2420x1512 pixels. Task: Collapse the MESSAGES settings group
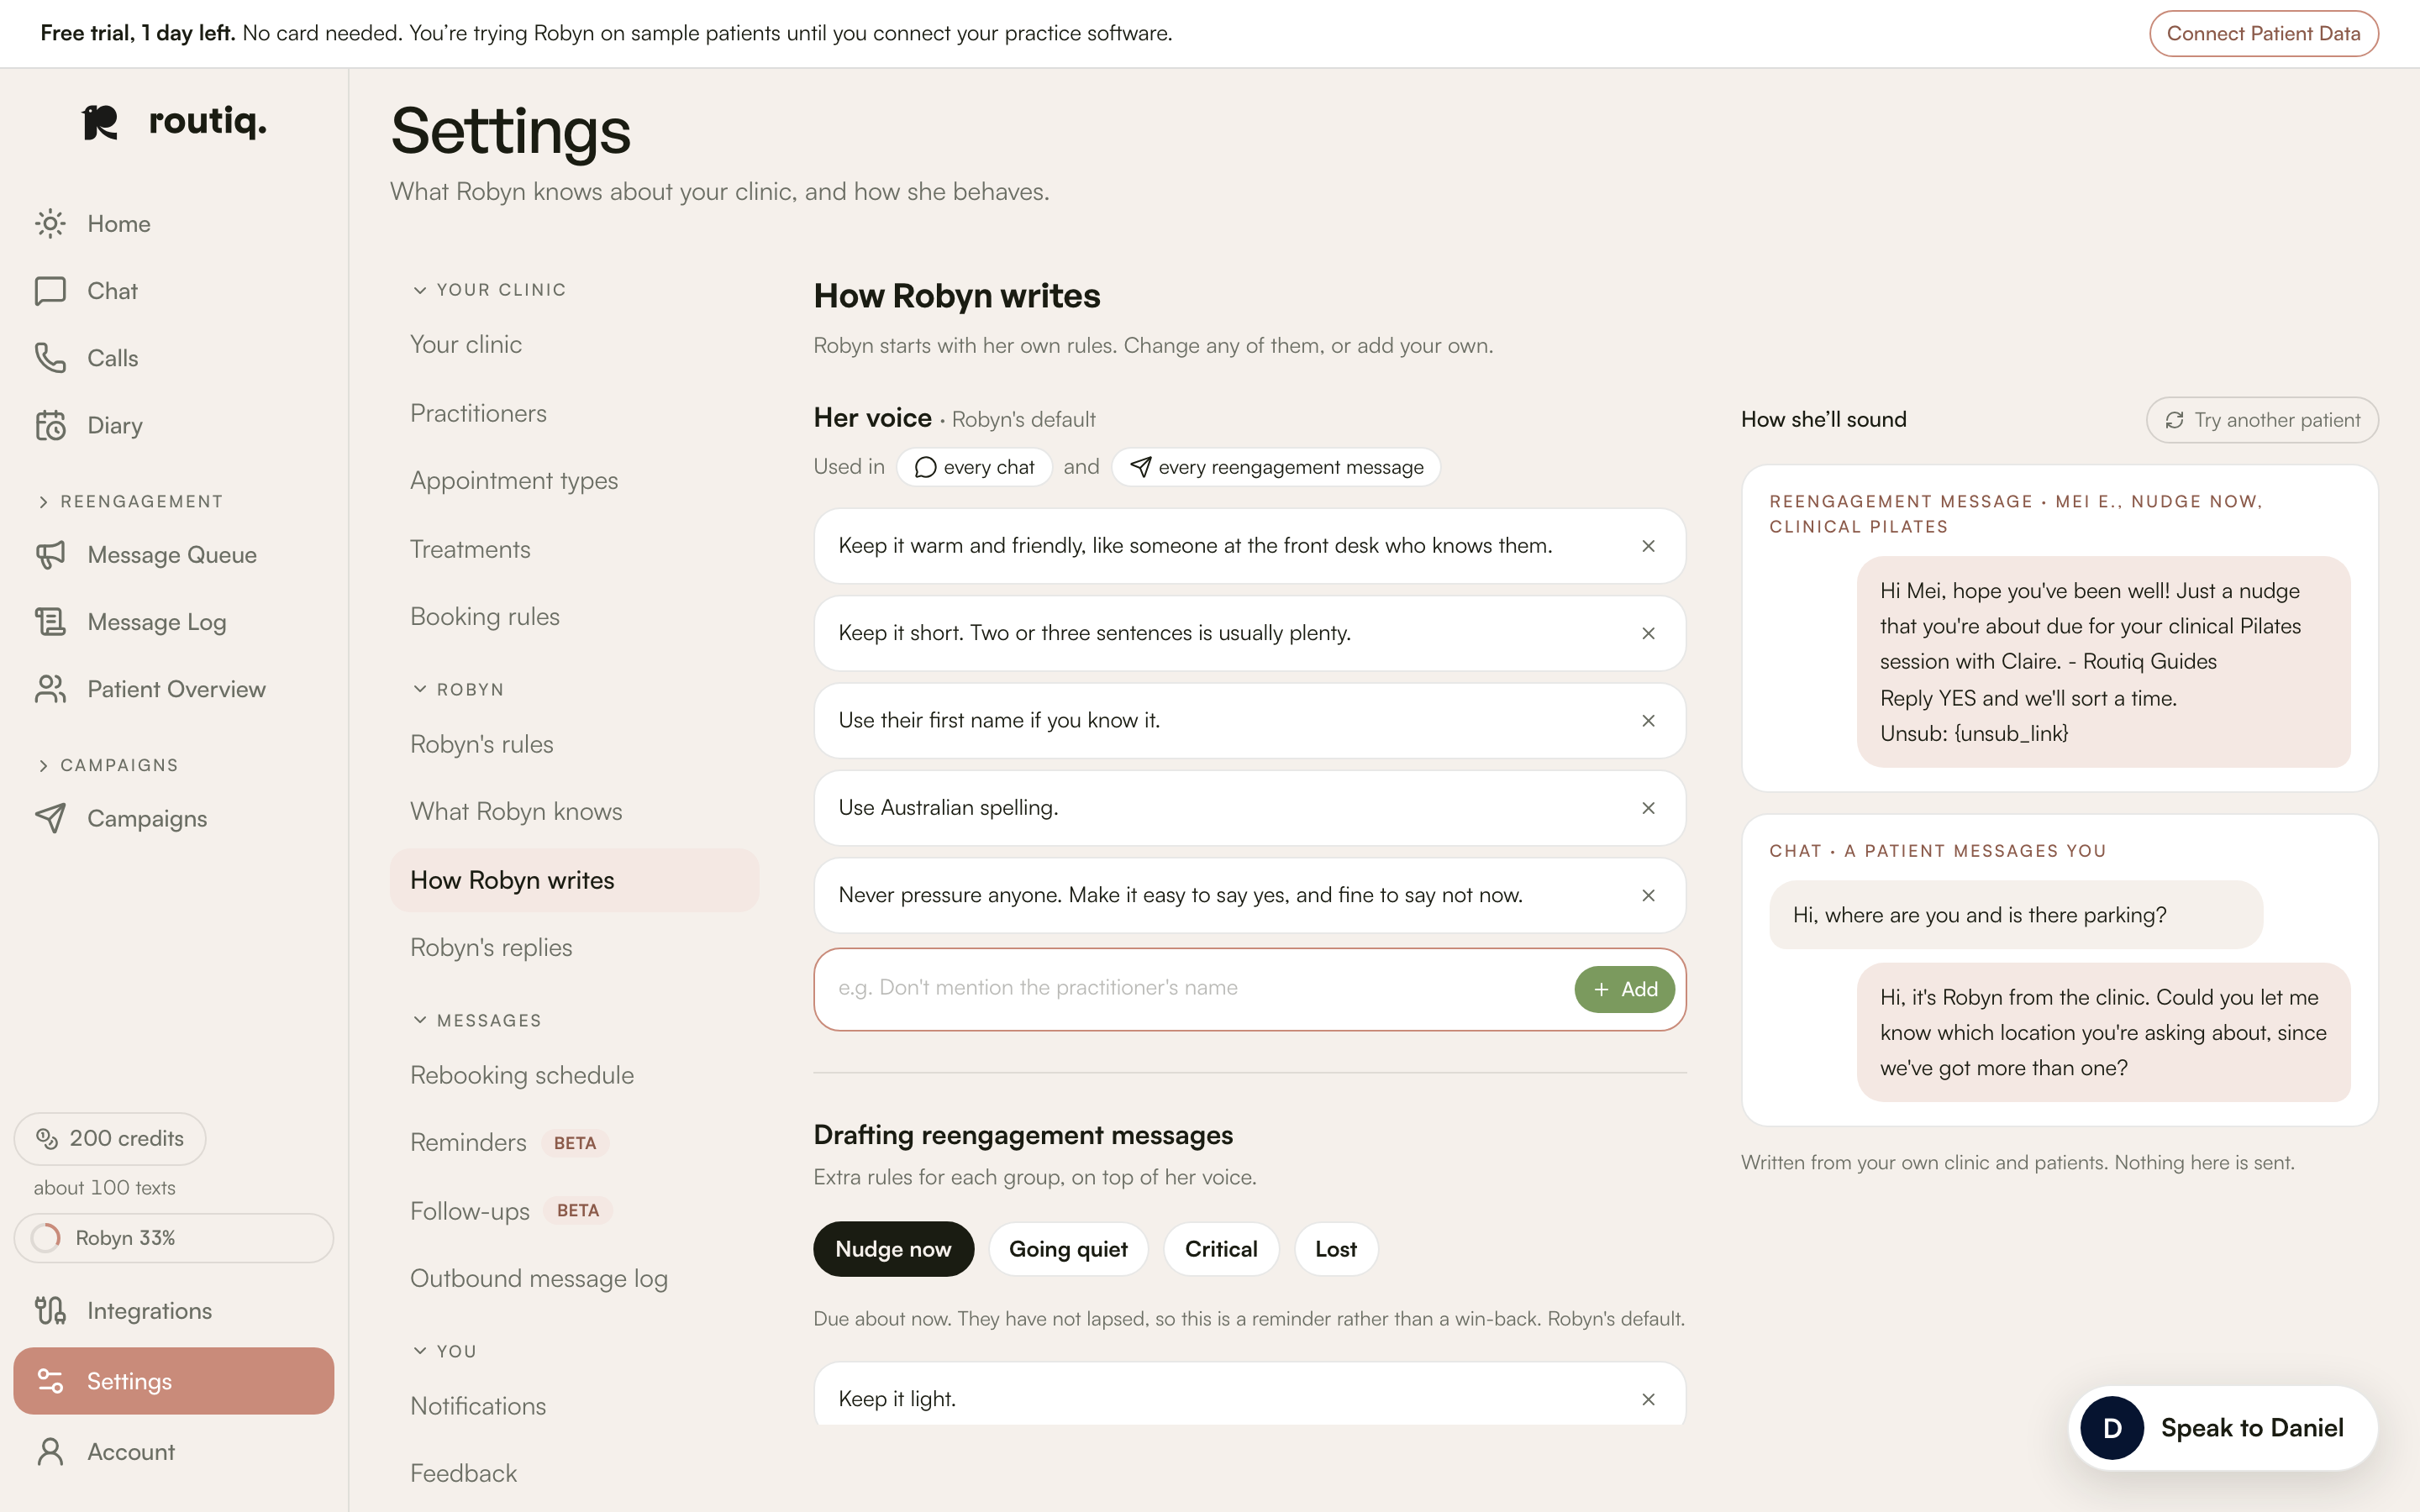[x=477, y=1020]
